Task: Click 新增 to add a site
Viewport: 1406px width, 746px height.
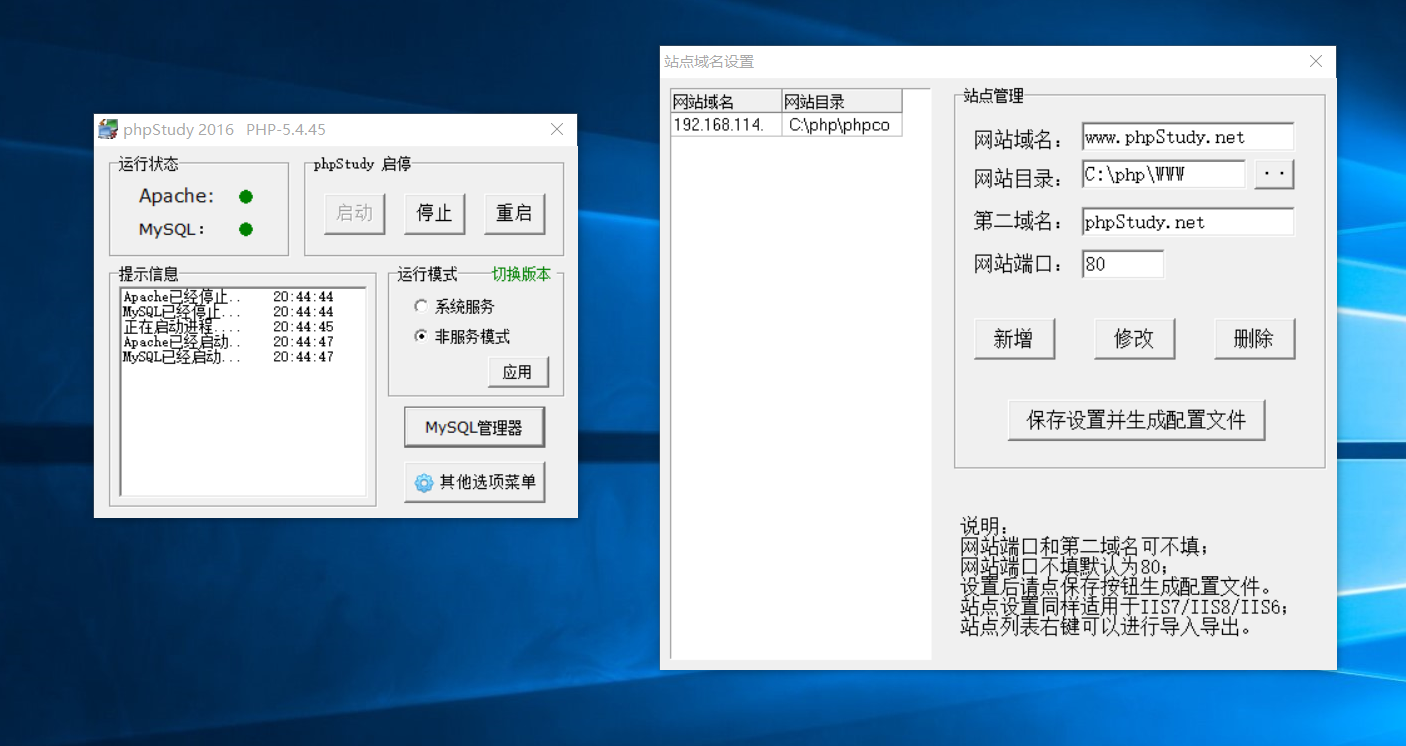Action: (1013, 339)
